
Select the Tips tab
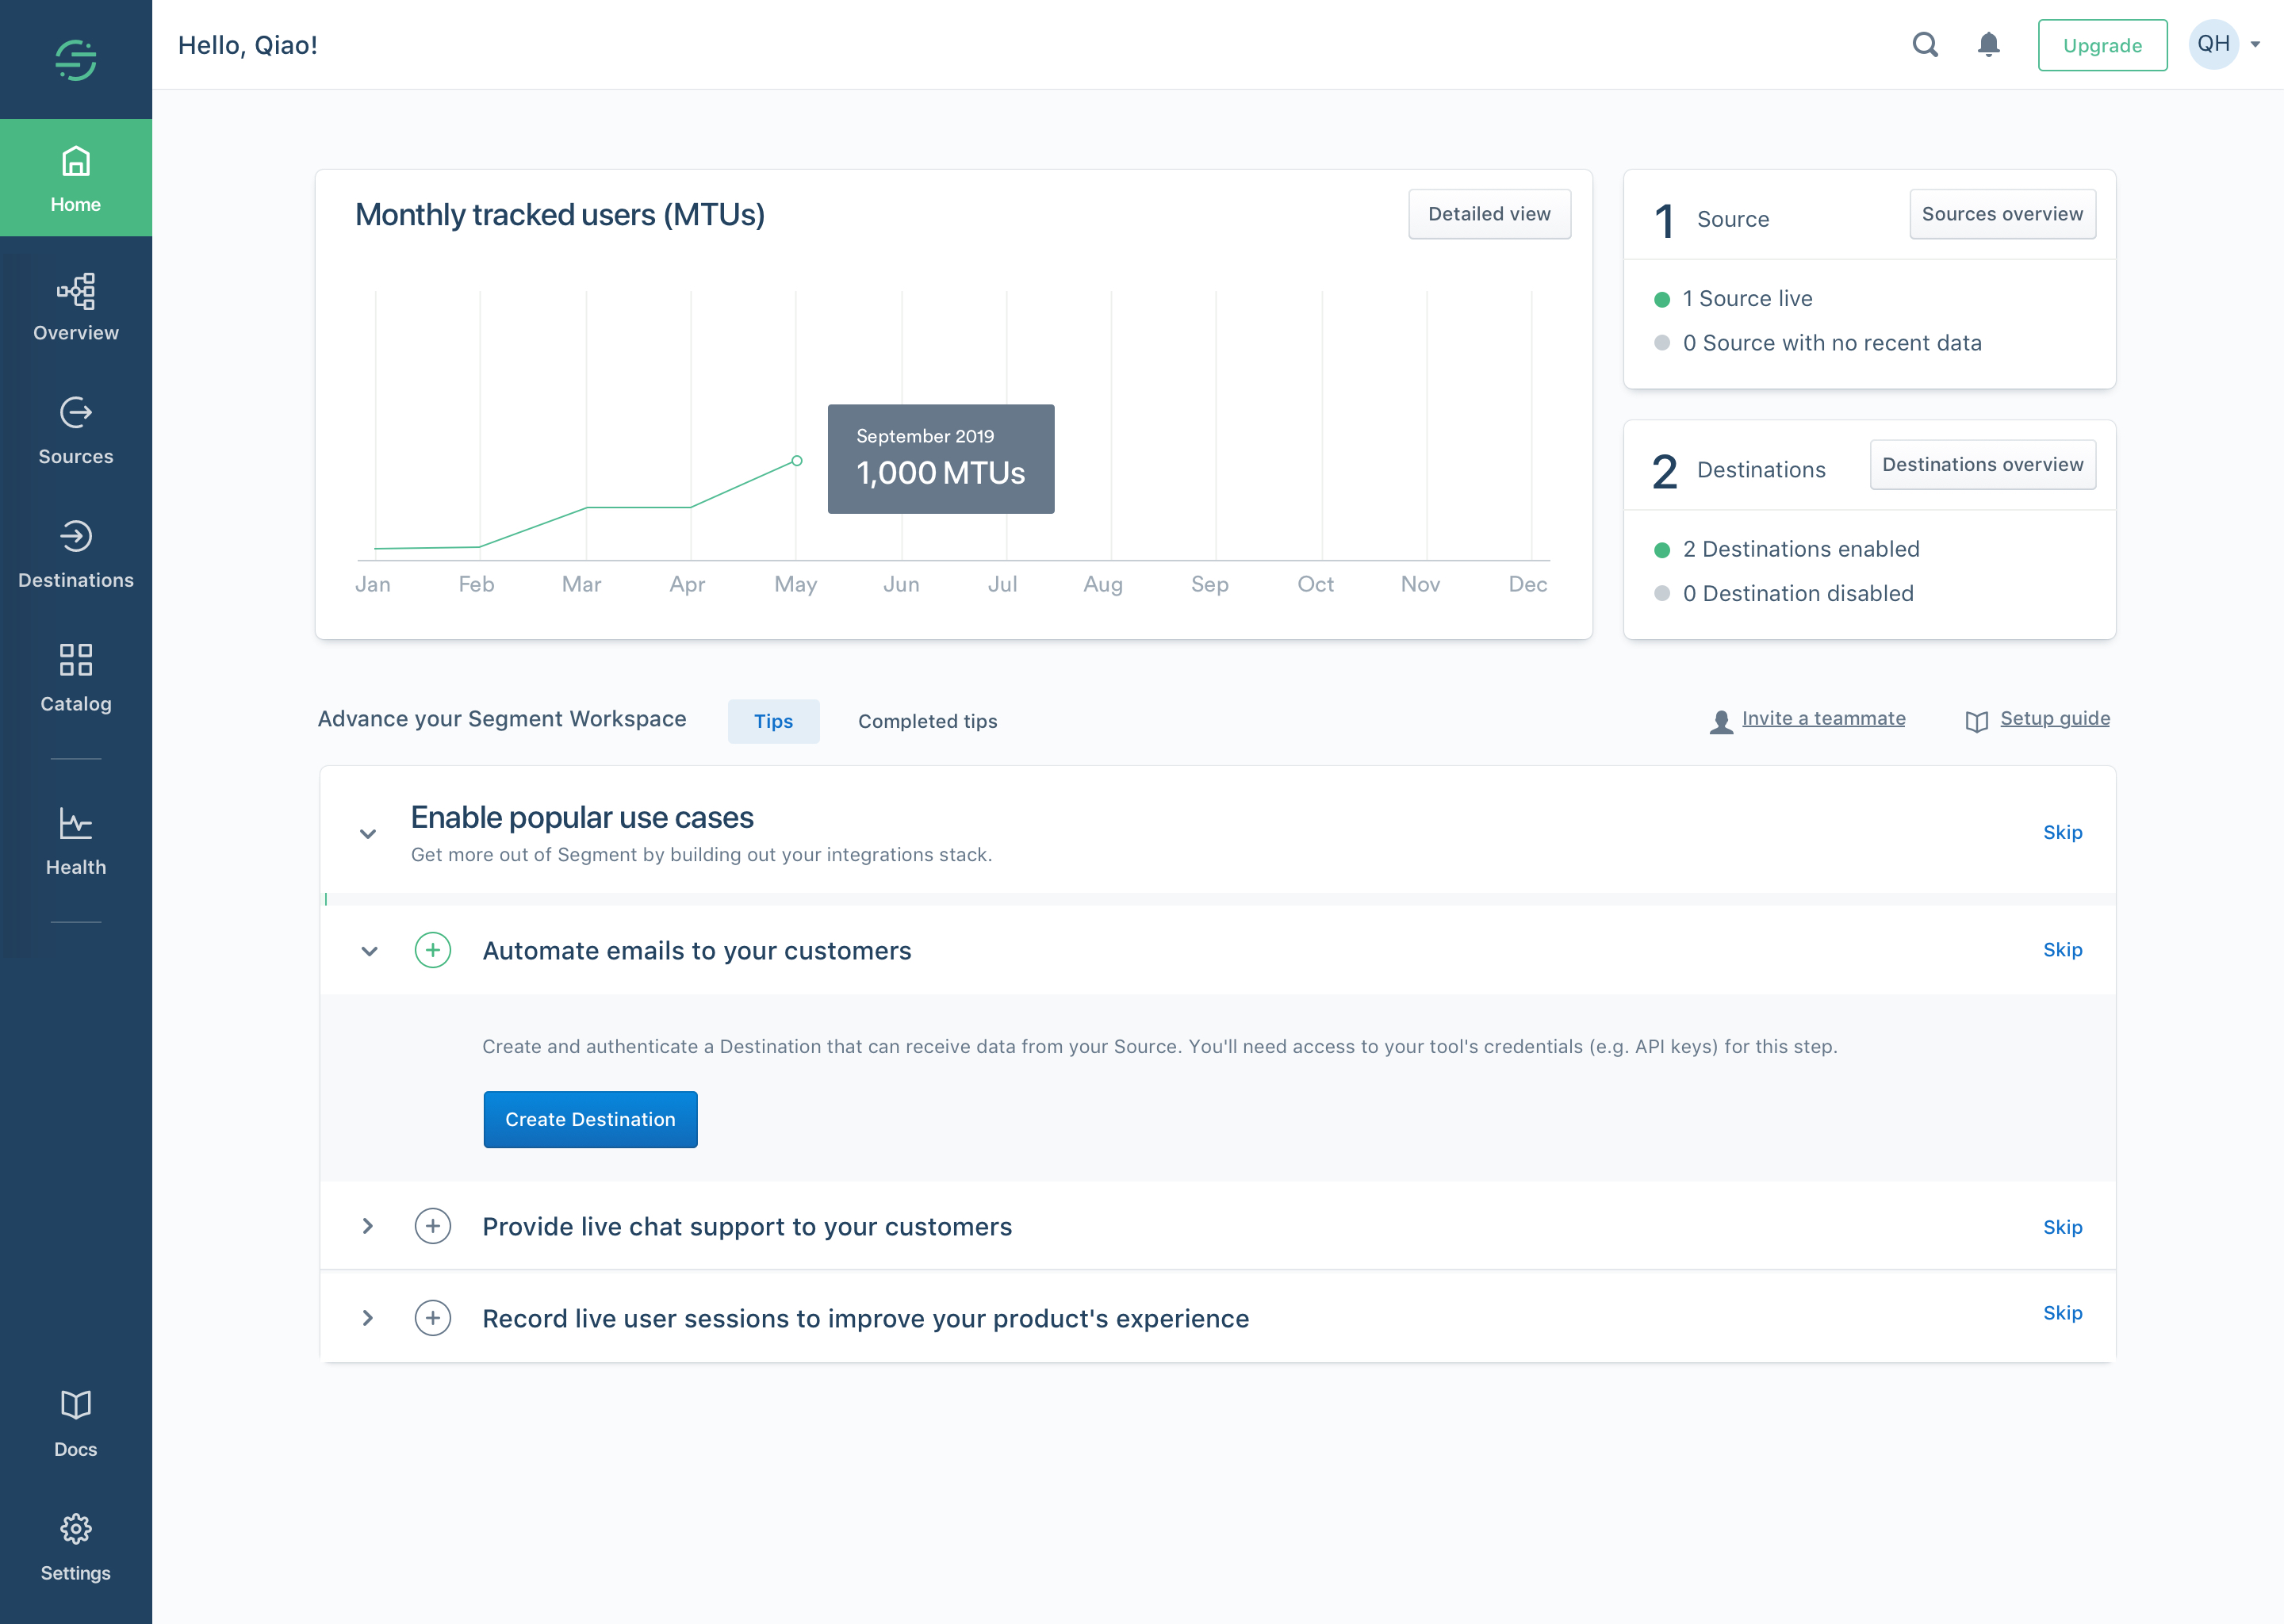click(x=773, y=721)
